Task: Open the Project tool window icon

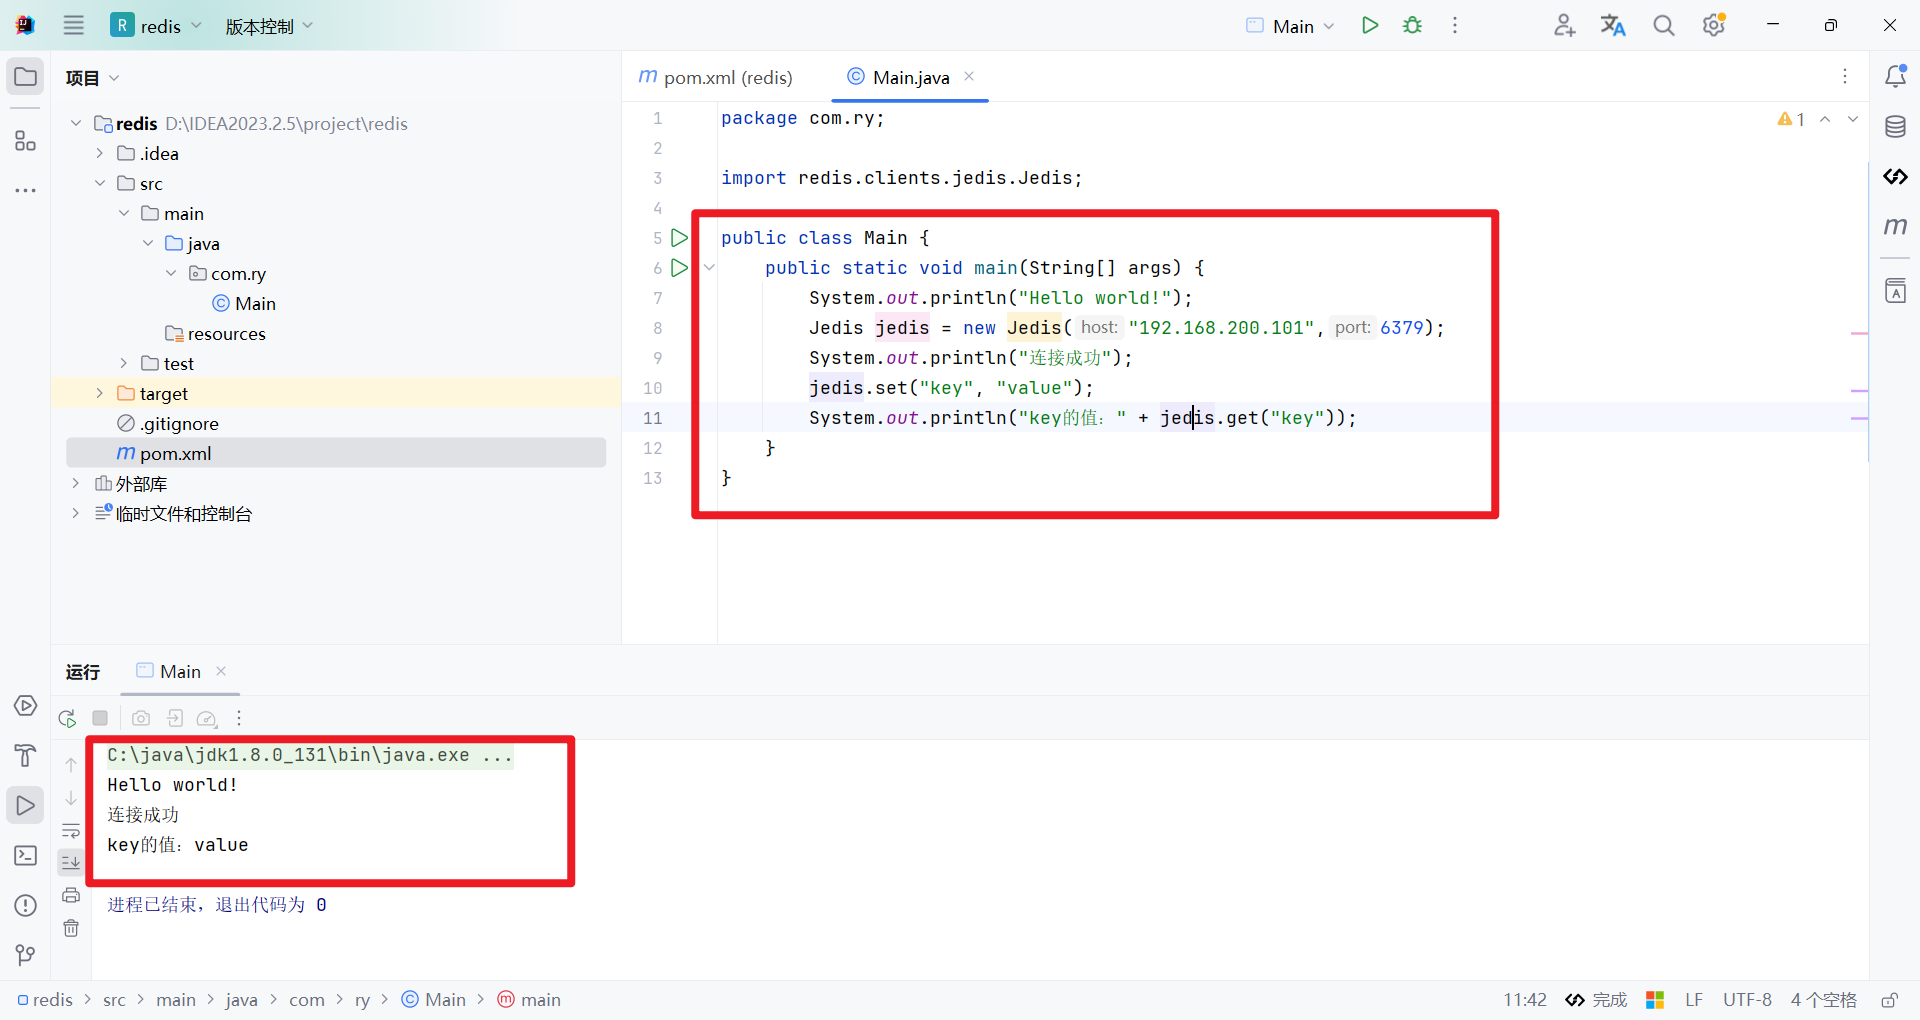Action: tap(26, 77)
